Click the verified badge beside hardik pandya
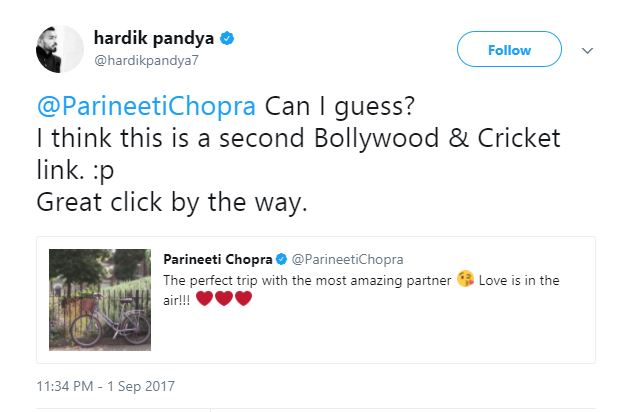Viewport: 635px width, 412px height. [228, 39]
